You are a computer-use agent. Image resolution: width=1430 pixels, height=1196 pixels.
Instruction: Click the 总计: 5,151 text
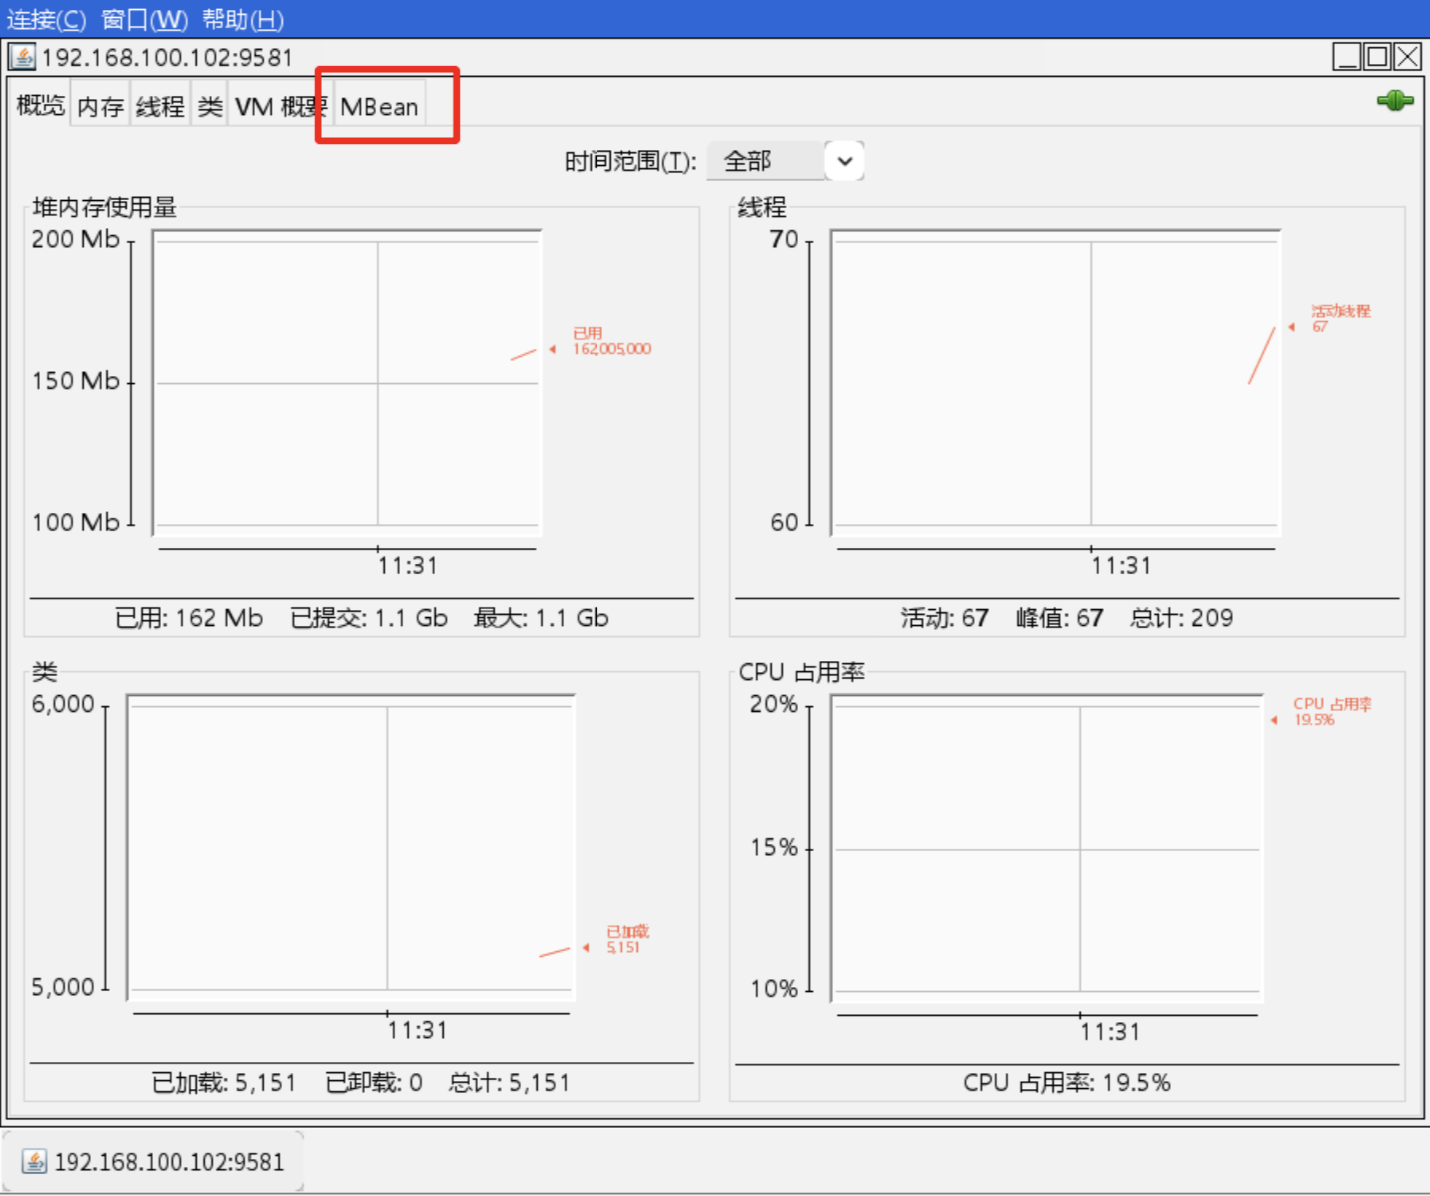[x=509, y=1083]
